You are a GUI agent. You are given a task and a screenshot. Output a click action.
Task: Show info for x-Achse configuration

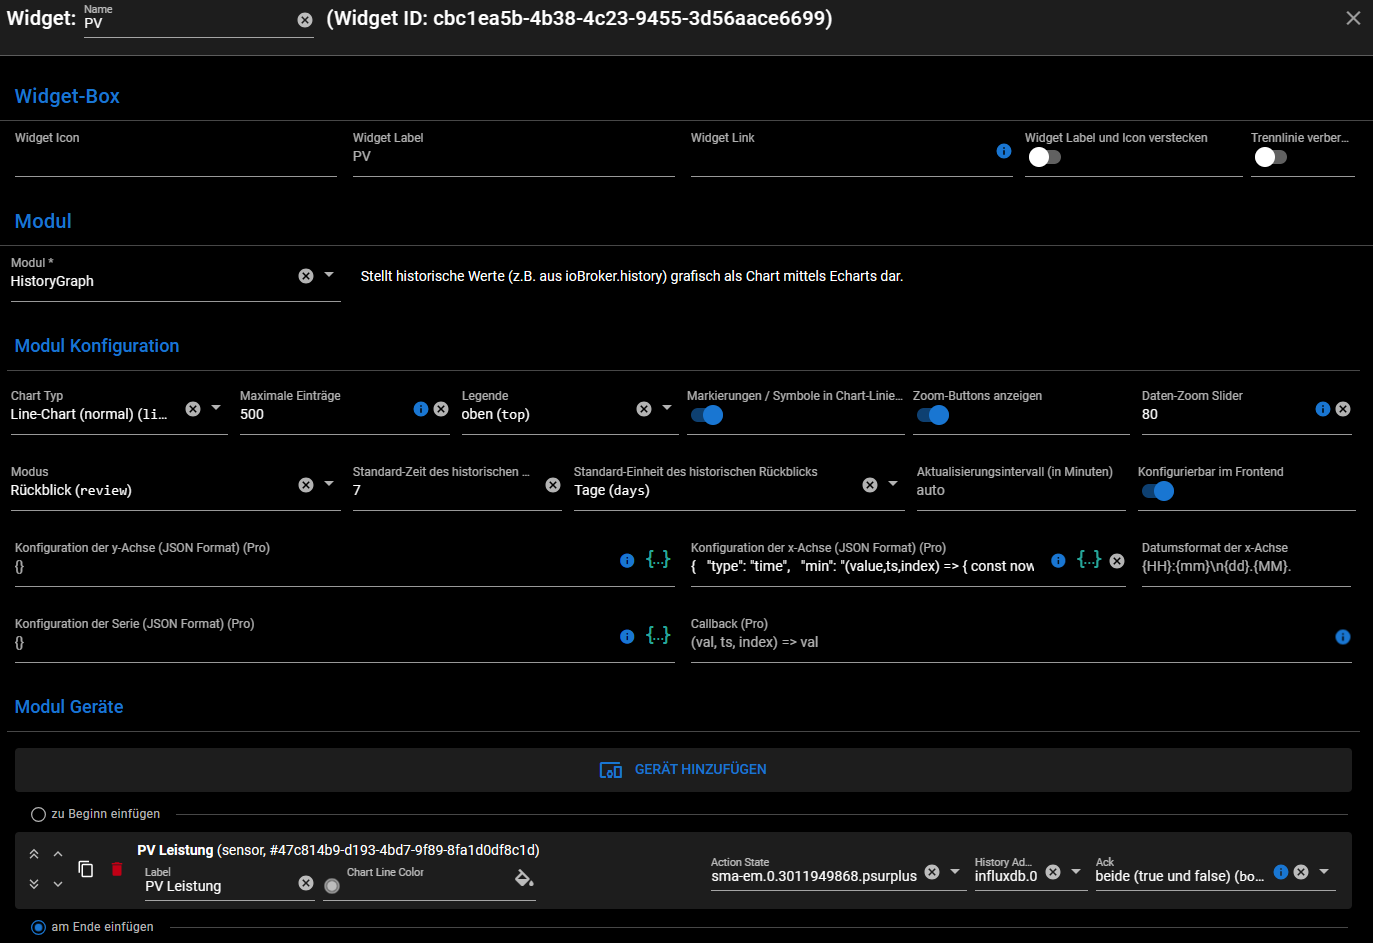(x=1058, y=561)
